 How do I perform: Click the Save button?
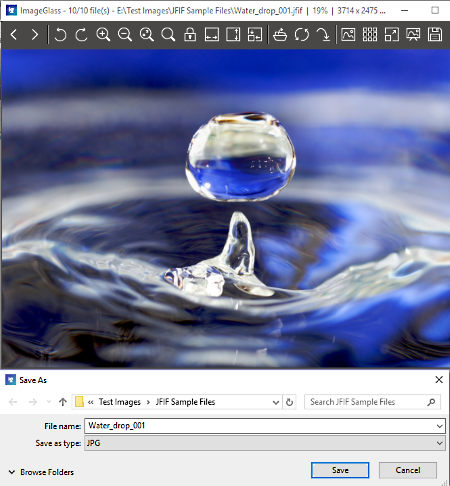(x=340, y=470)
